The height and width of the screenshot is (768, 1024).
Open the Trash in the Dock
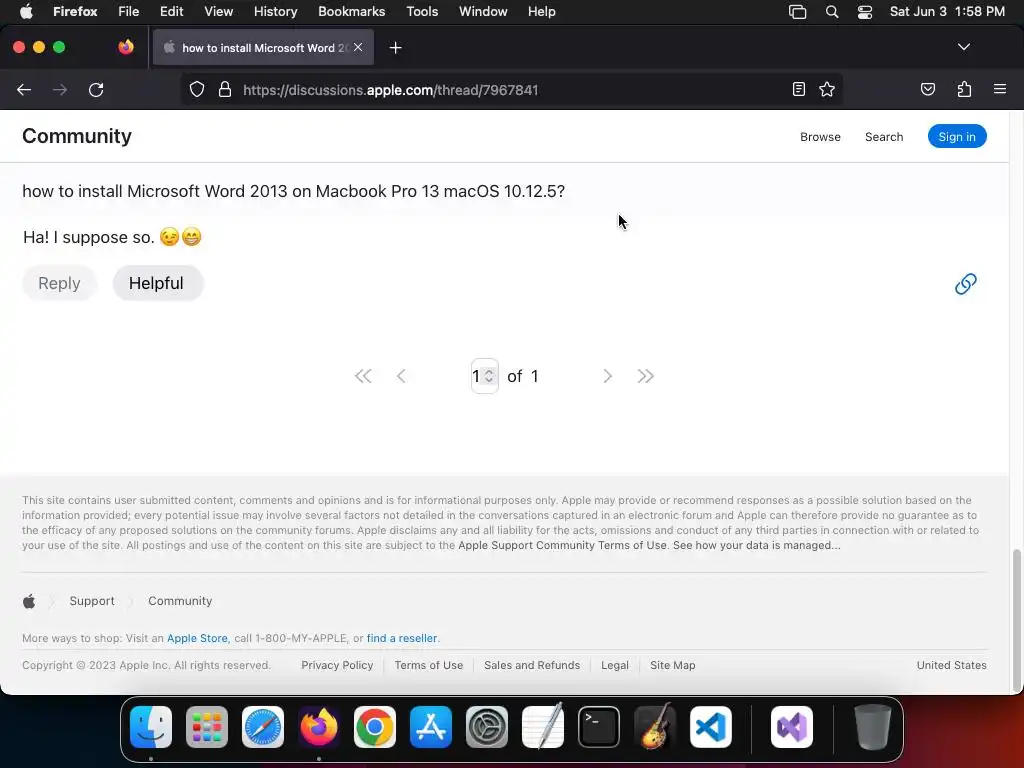pos(872,727)
